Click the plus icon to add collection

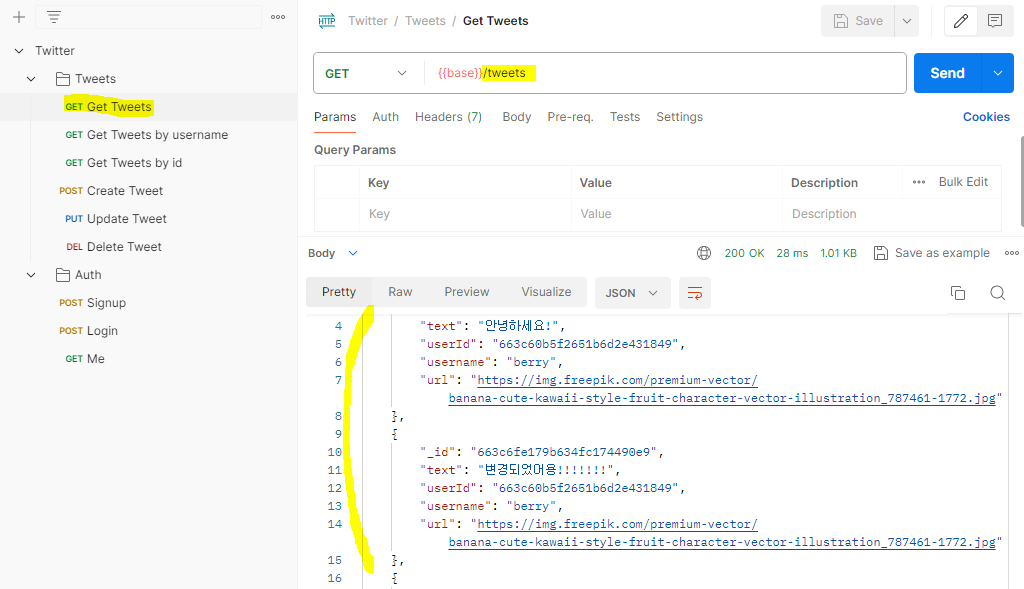pyautogui.click(x=19, y=17)
